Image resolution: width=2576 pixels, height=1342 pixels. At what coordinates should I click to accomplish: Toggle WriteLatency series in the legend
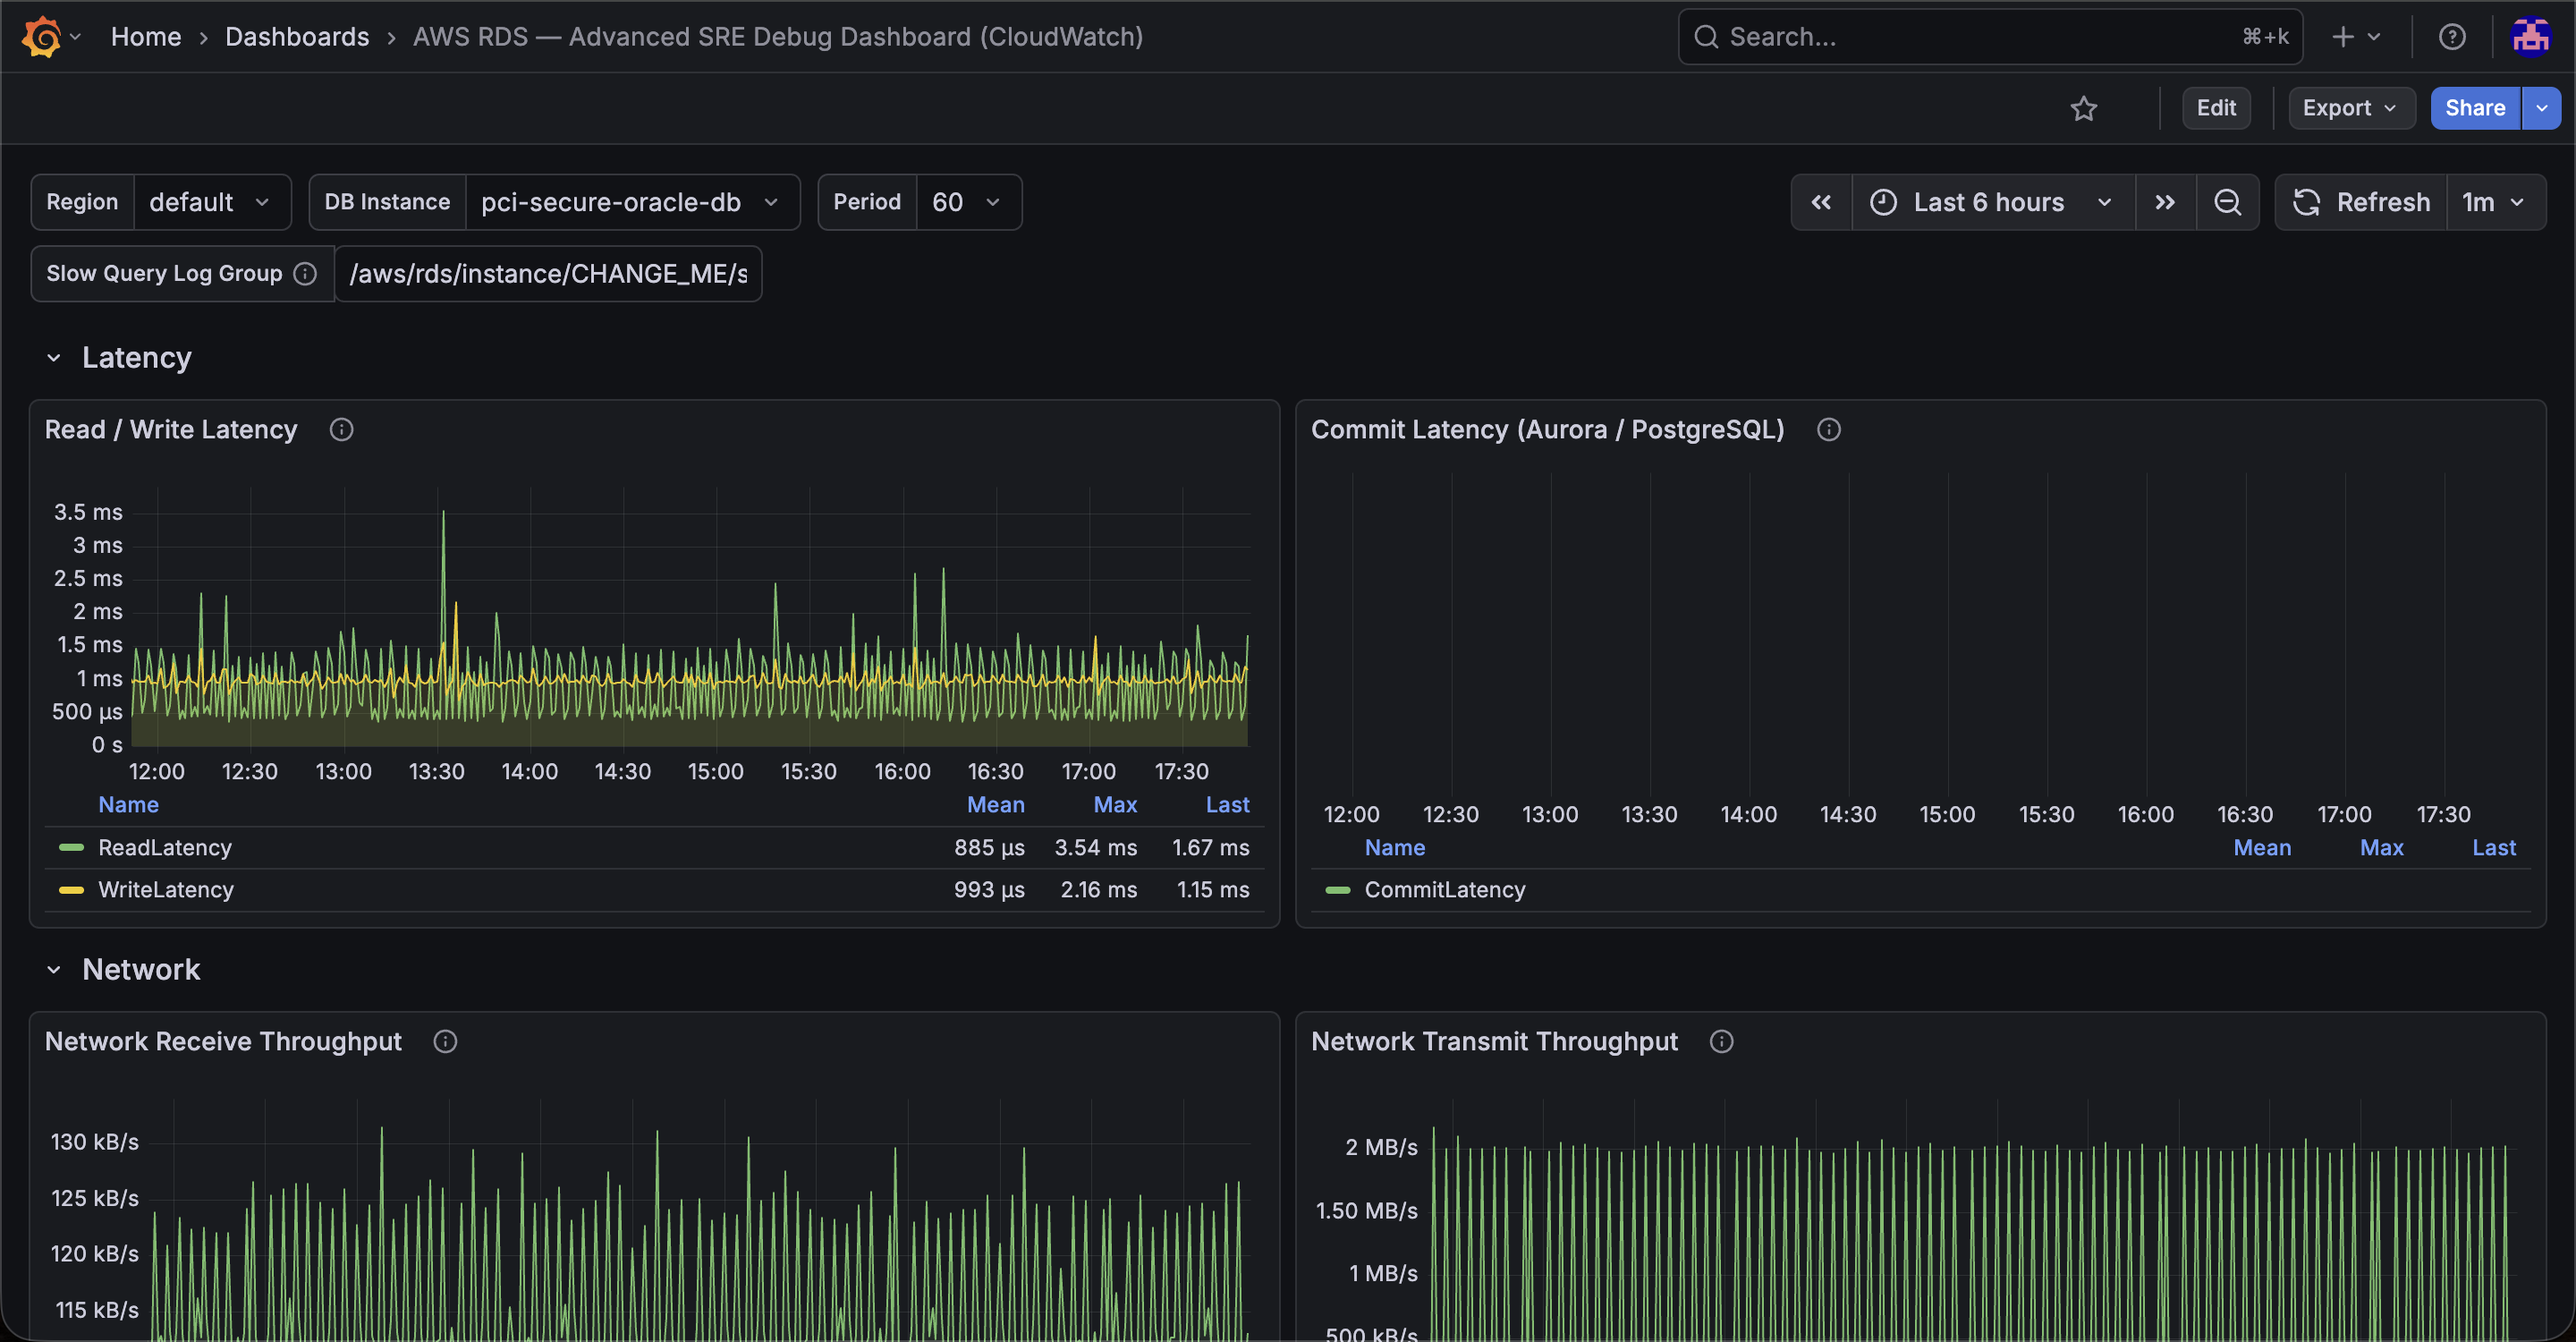click(x=166, y=890)
